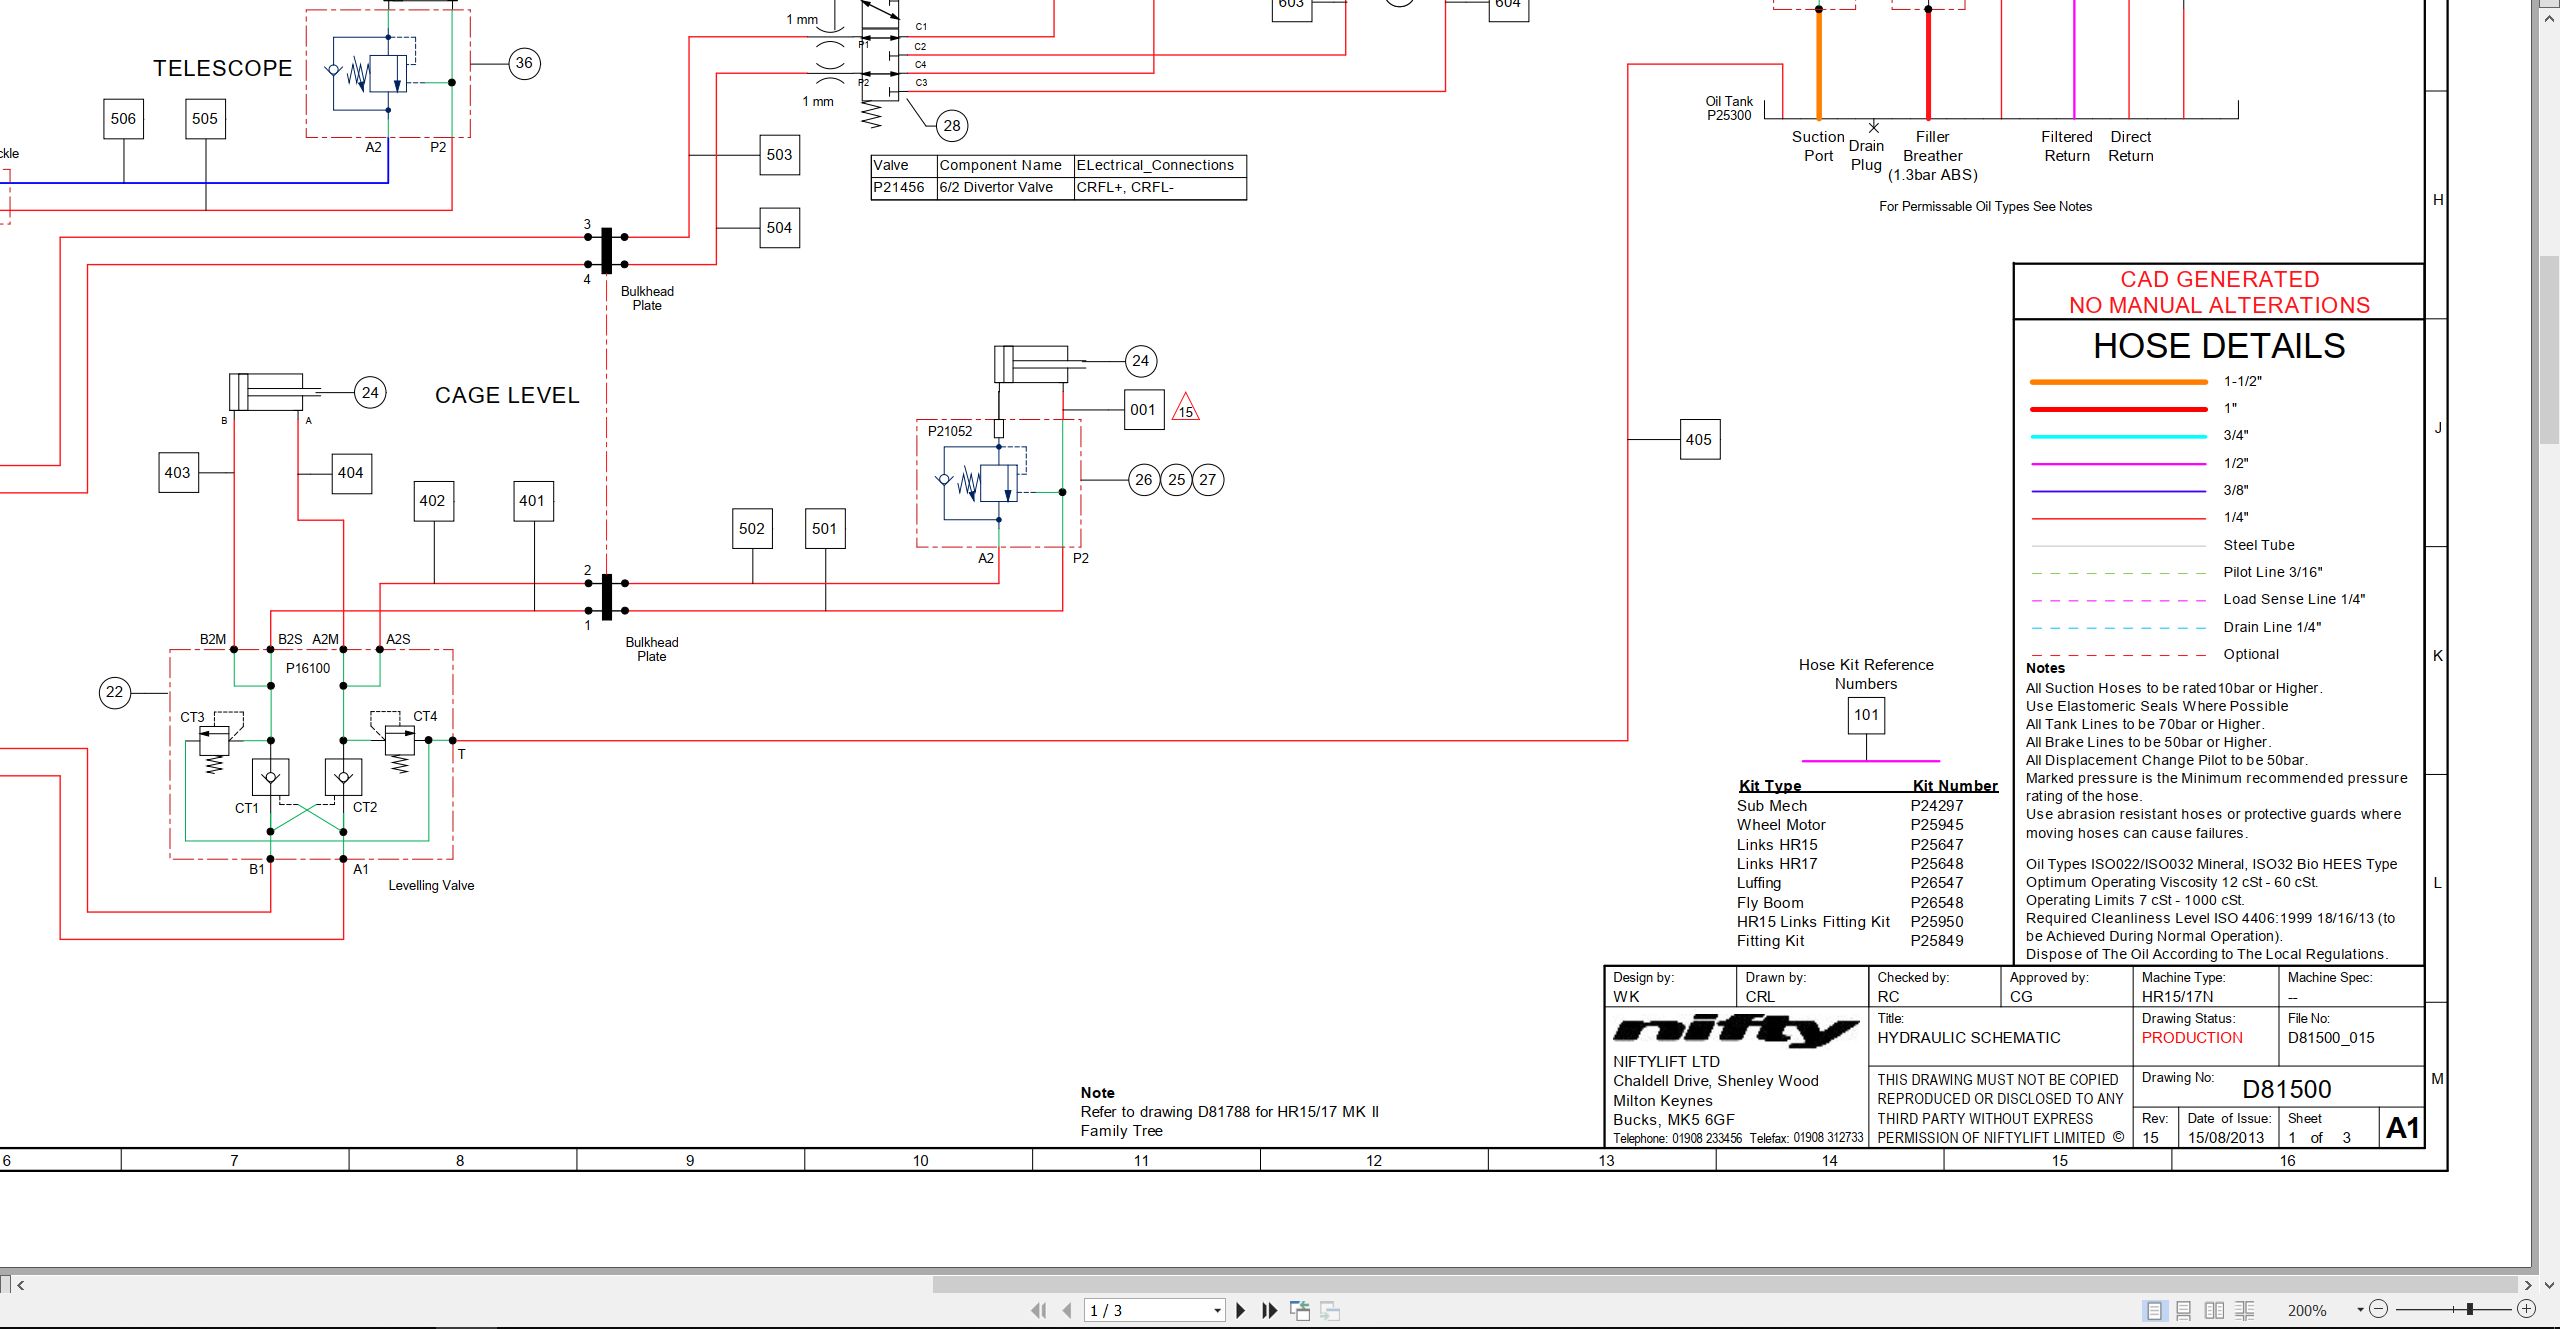Viewport: 2560px width, 1329px height.
Task: Click the zoom out minus icon
Action: (2379, 1309)
